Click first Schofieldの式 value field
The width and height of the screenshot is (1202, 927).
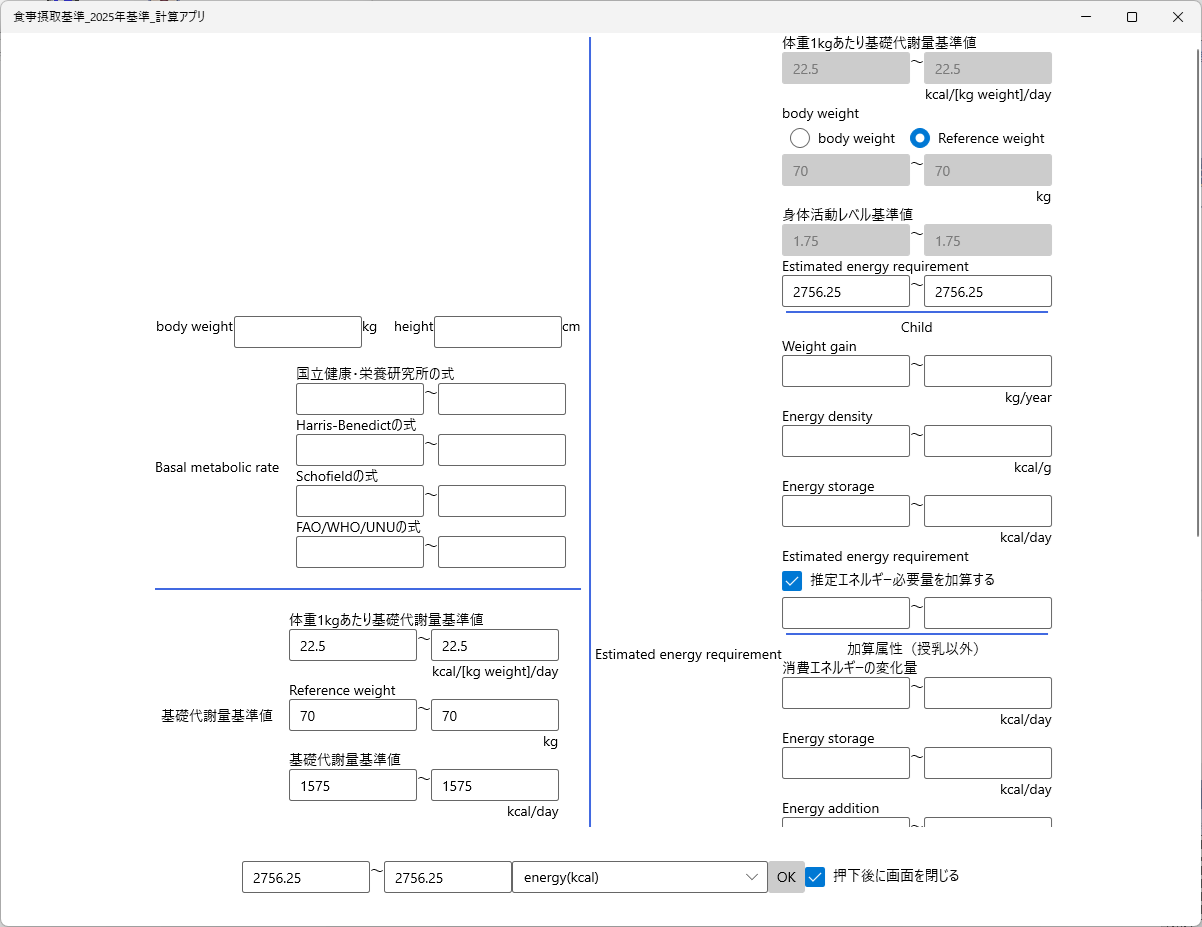click(x=360, y=501)
